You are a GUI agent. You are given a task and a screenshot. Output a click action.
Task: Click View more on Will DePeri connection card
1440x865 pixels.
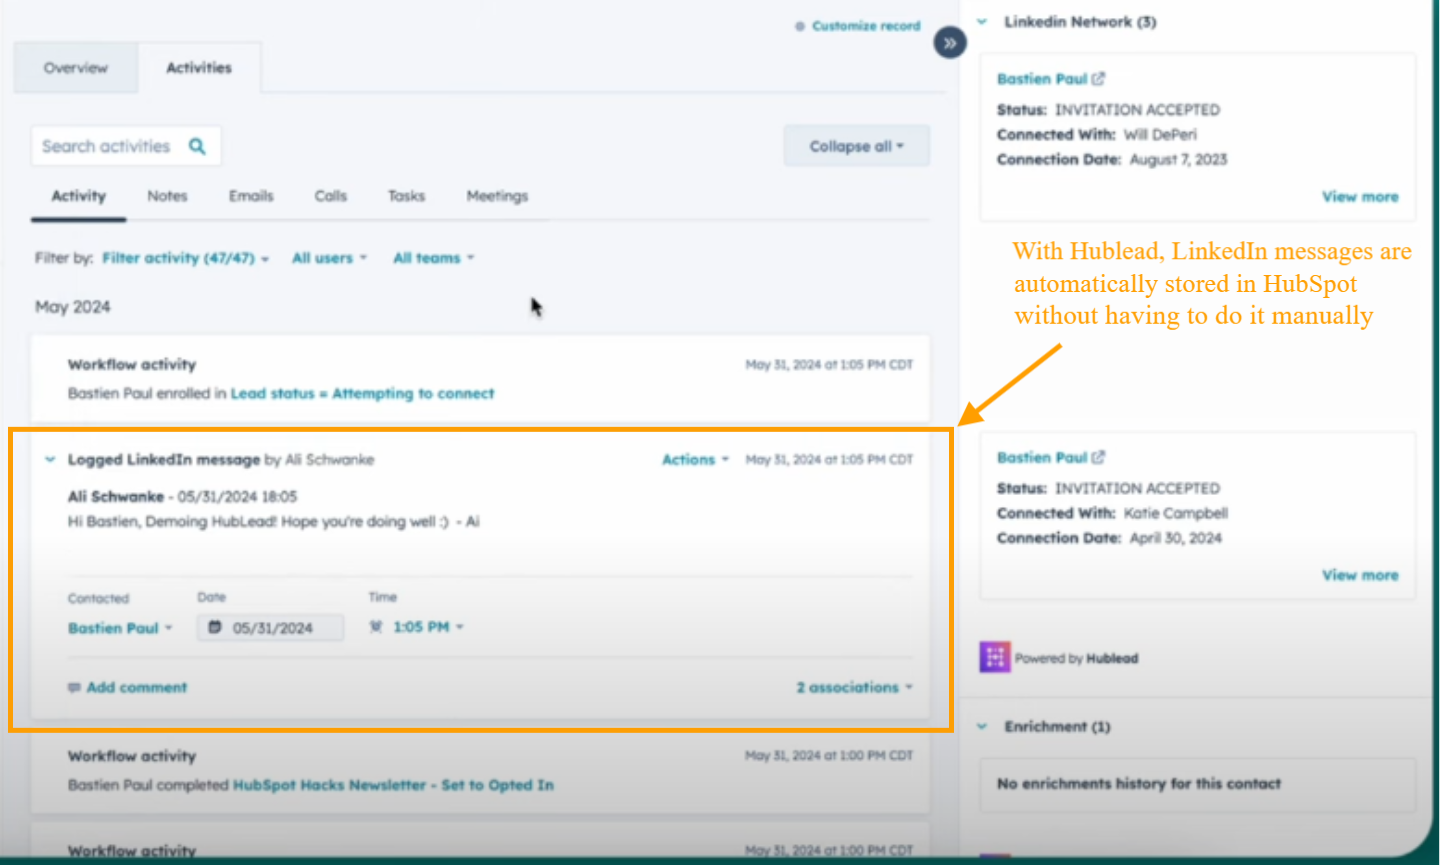point(1360,197)
